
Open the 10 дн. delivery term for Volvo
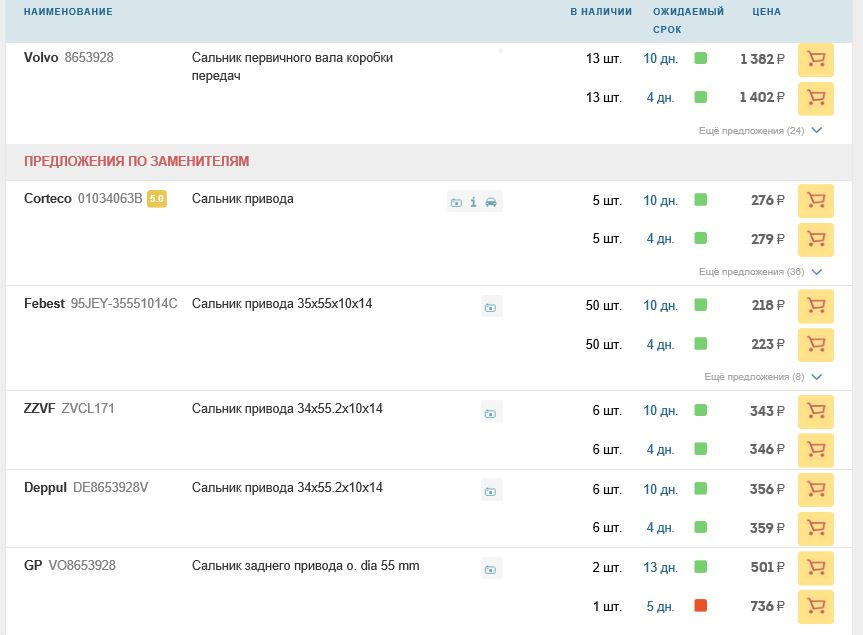pos(660,58)
